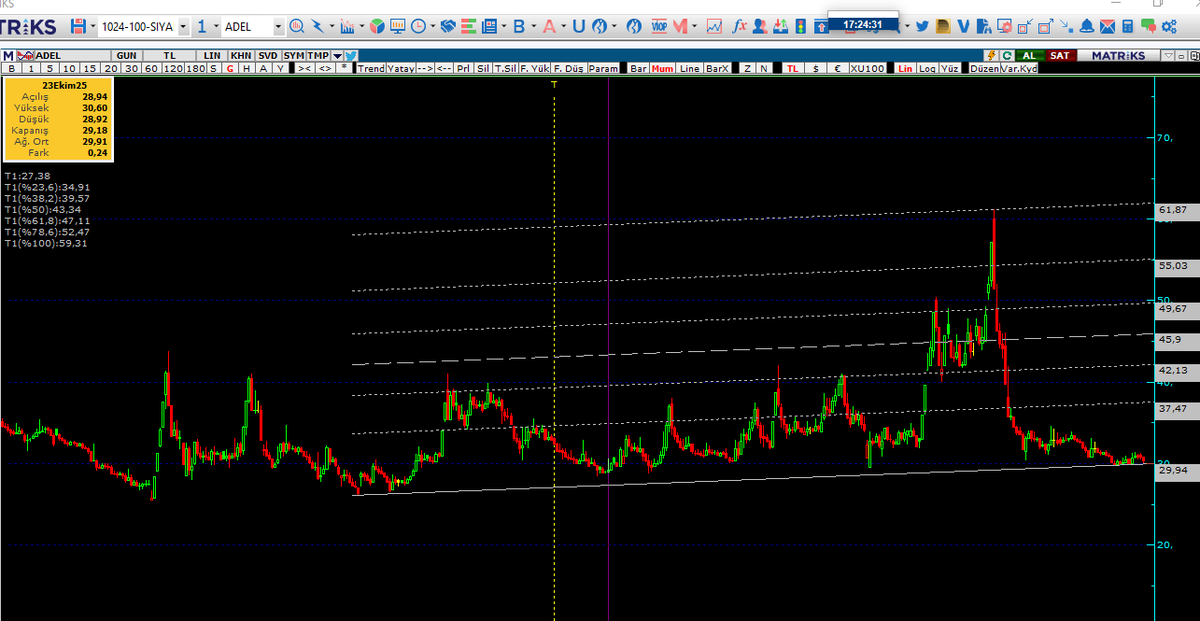Image resolution: width=1200 pixels, height=621 pixels.
Task: Expand the clock icon dropdown arrow
Action: [432, 27]
